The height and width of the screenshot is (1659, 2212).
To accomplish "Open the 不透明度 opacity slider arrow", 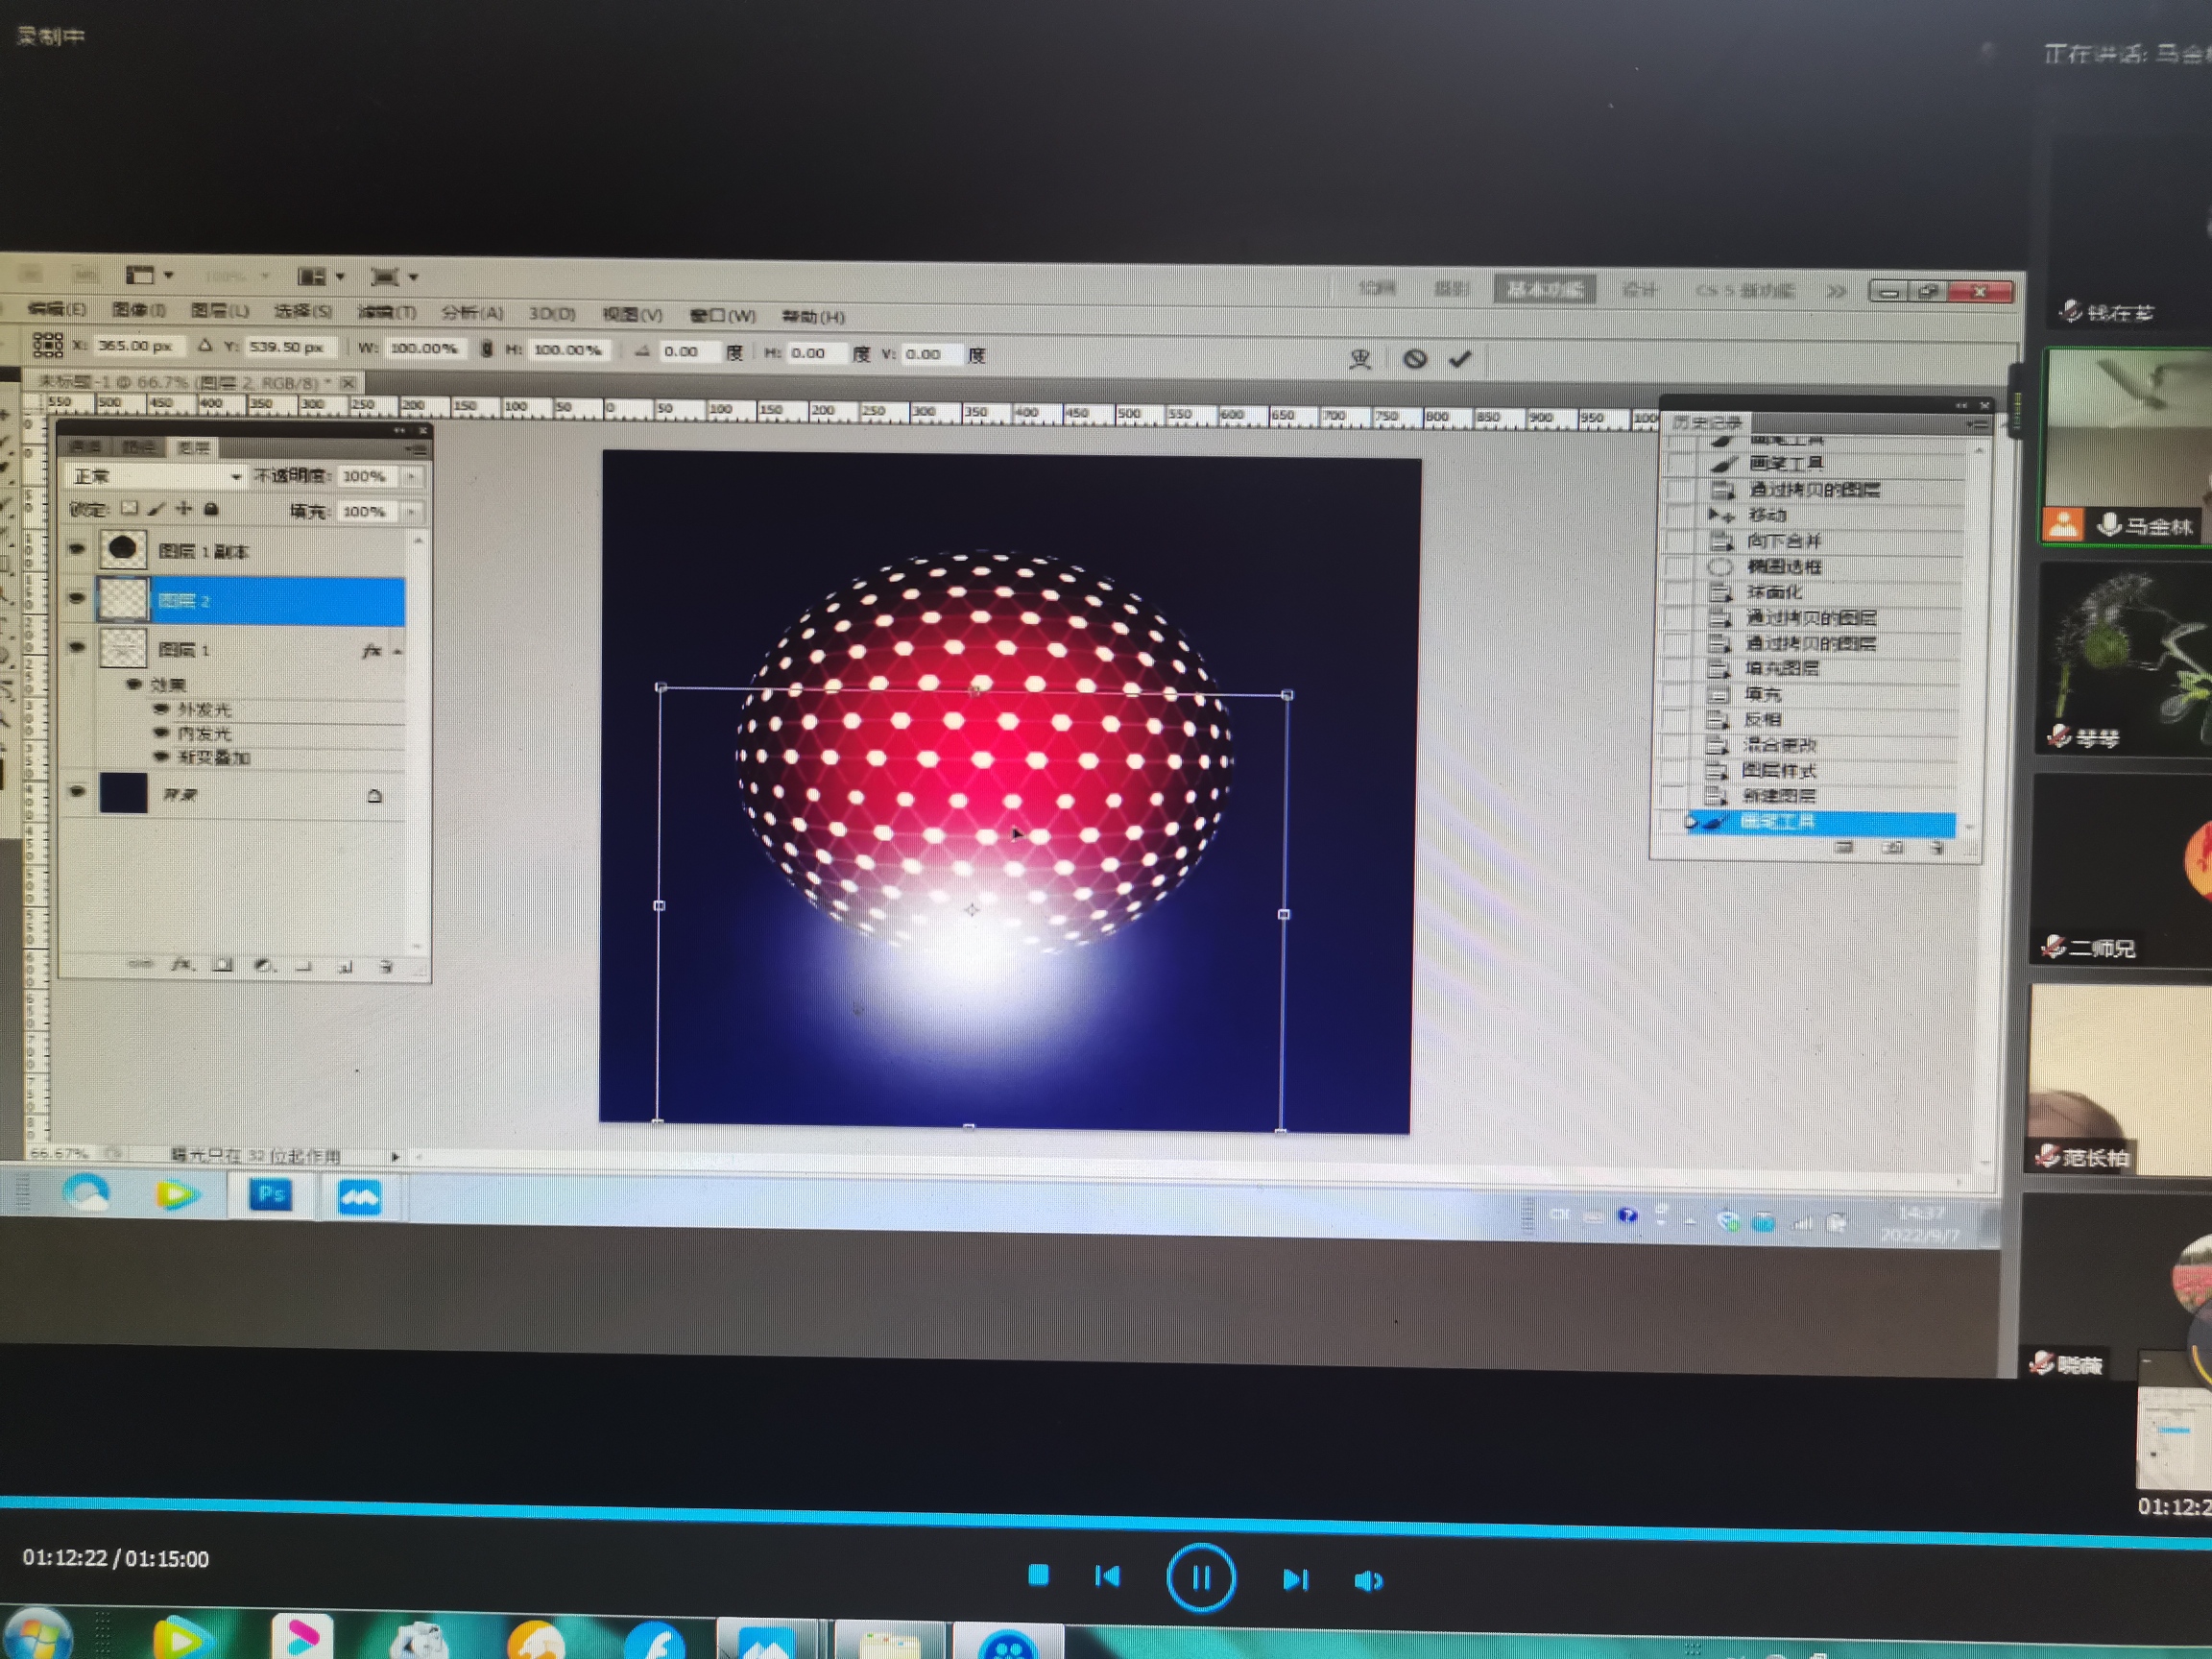I will tap(412, 477).
